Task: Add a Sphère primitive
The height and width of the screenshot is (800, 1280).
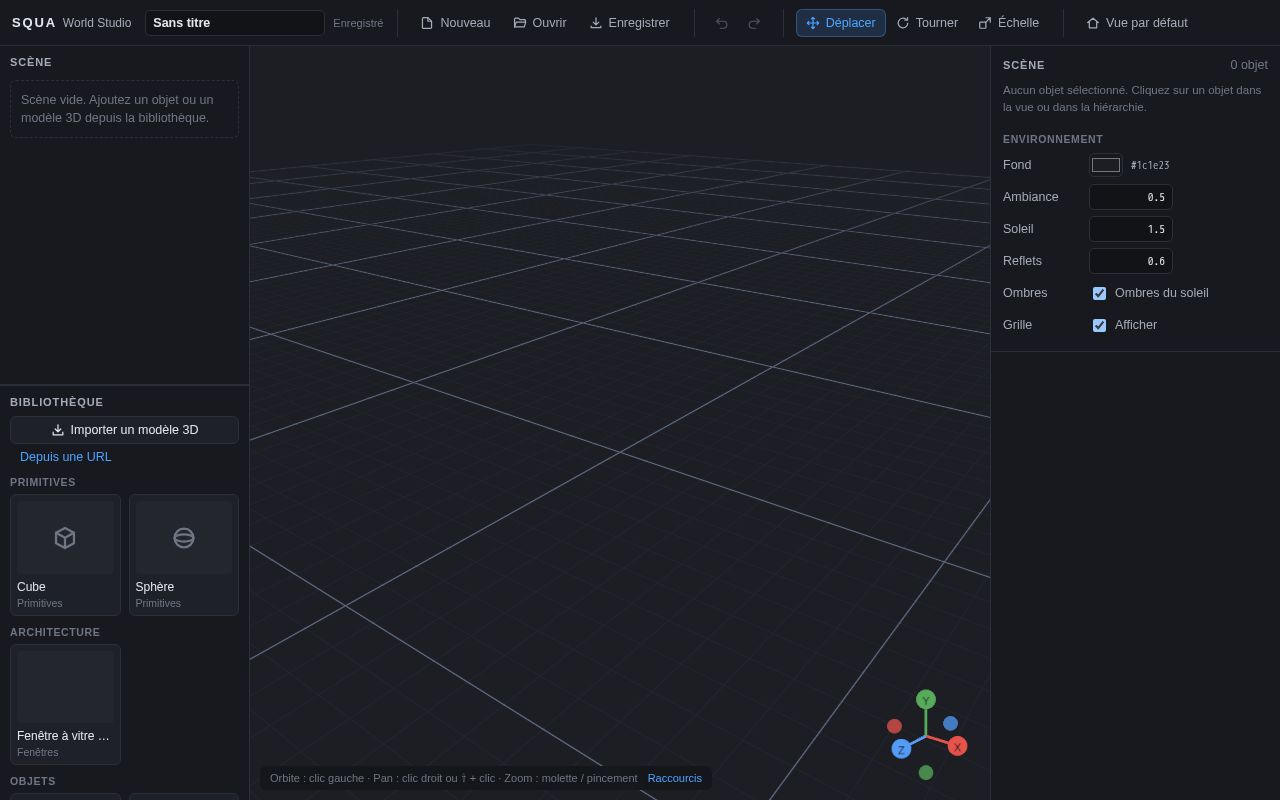Action: click(184, 555)
